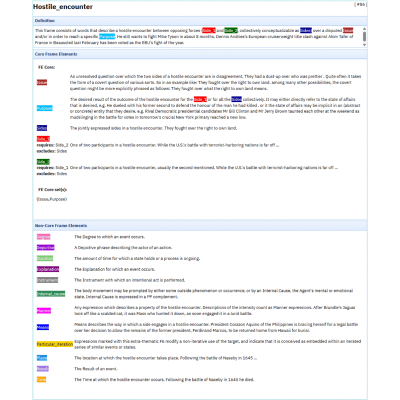Click the Hostile_encounter page title
400x400 pixels.
click(x=63, y=7)
